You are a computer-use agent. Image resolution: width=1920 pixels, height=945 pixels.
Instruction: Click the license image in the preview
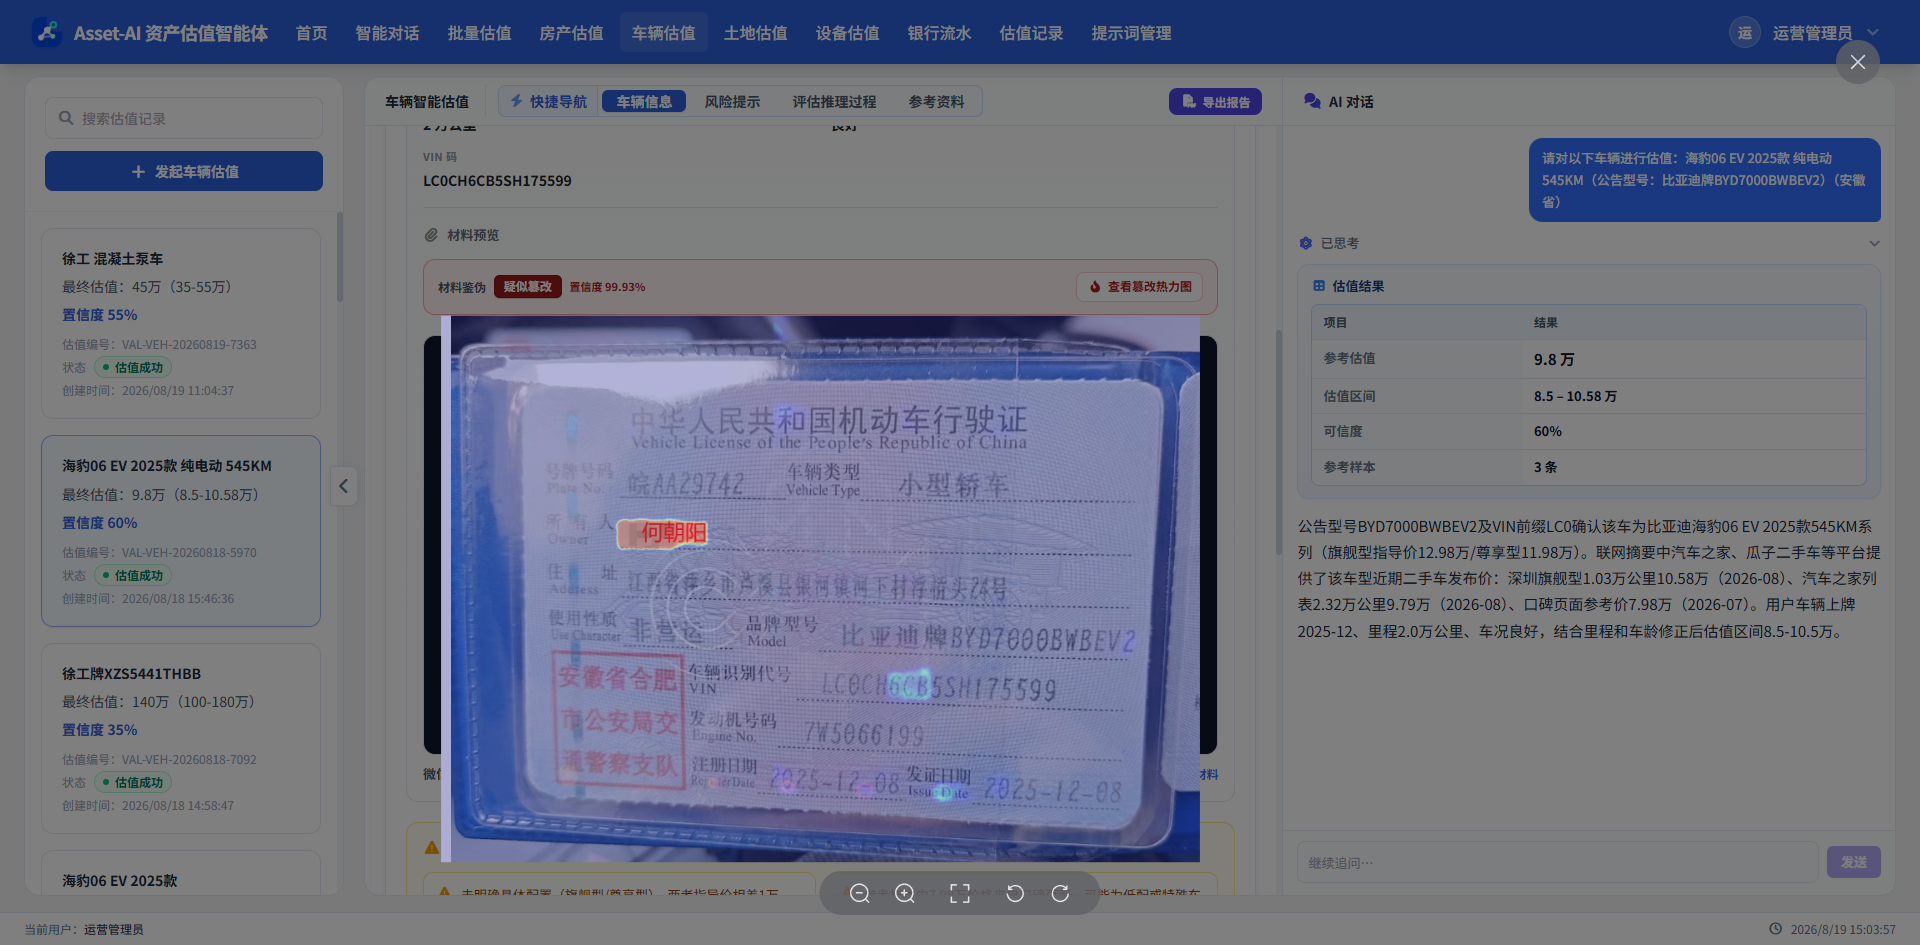(x=820, y=589)
